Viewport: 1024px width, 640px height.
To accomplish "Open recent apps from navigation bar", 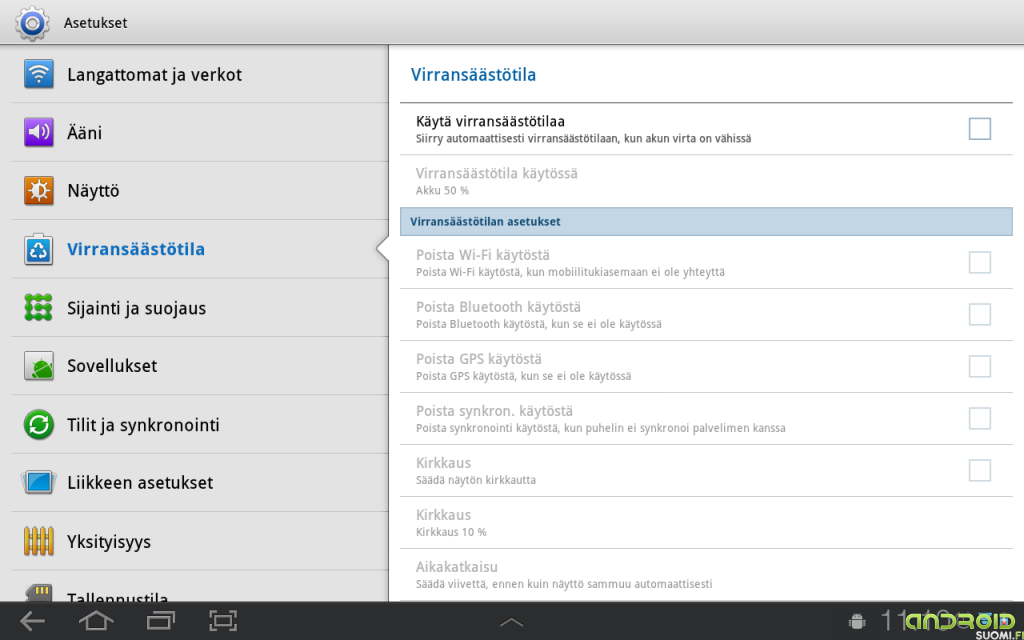I will 161,620.
